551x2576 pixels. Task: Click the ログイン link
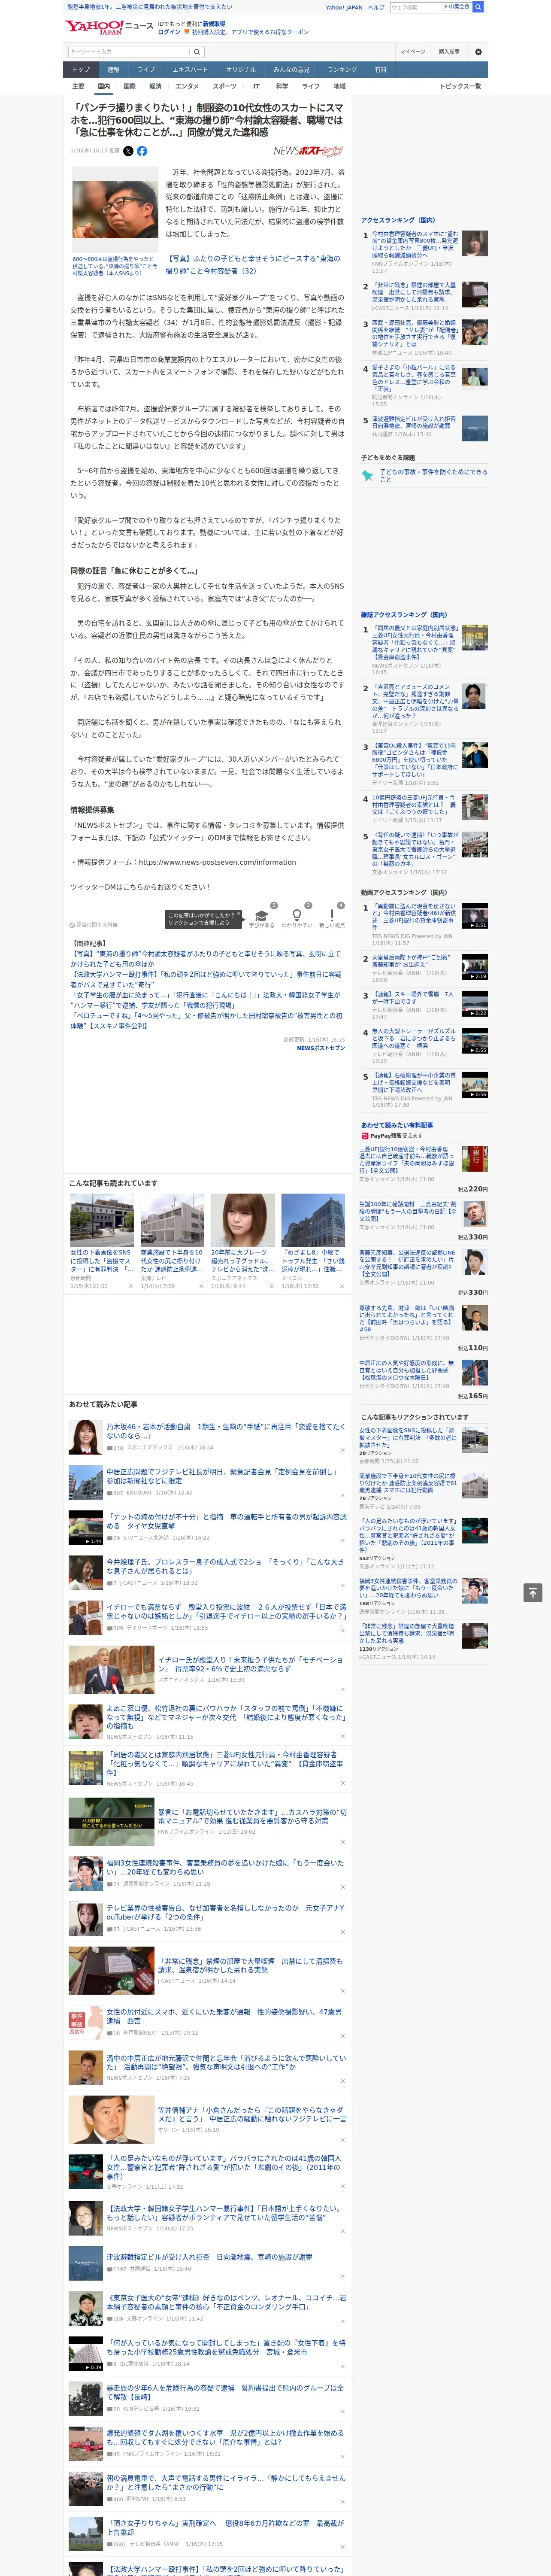(169, 32)
